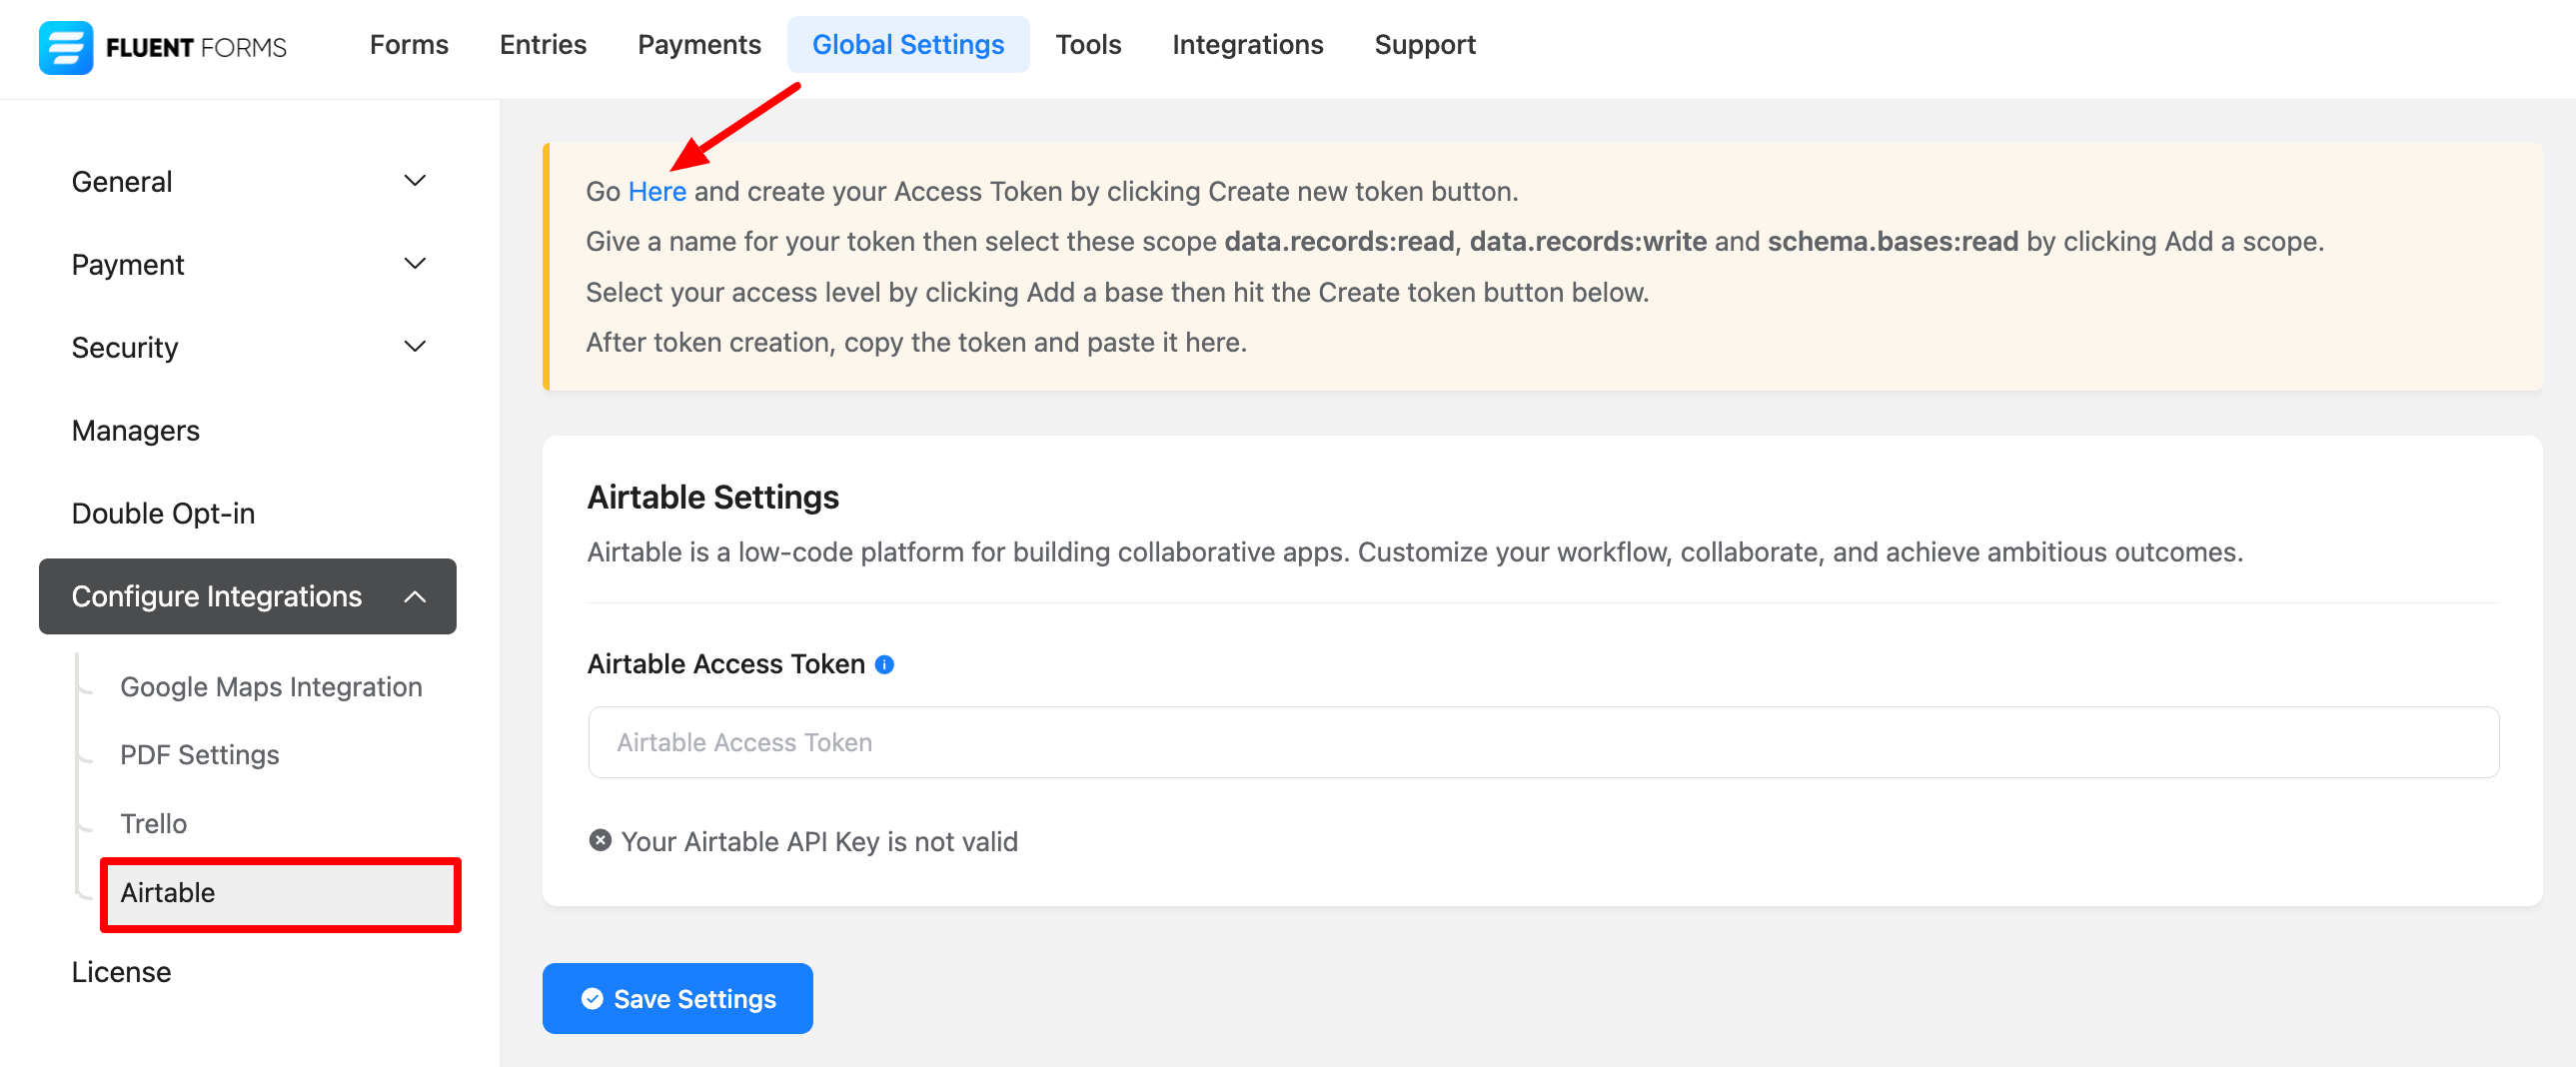
Task: Focus the Airtable Access Token input field
Action: (1542, 742)
